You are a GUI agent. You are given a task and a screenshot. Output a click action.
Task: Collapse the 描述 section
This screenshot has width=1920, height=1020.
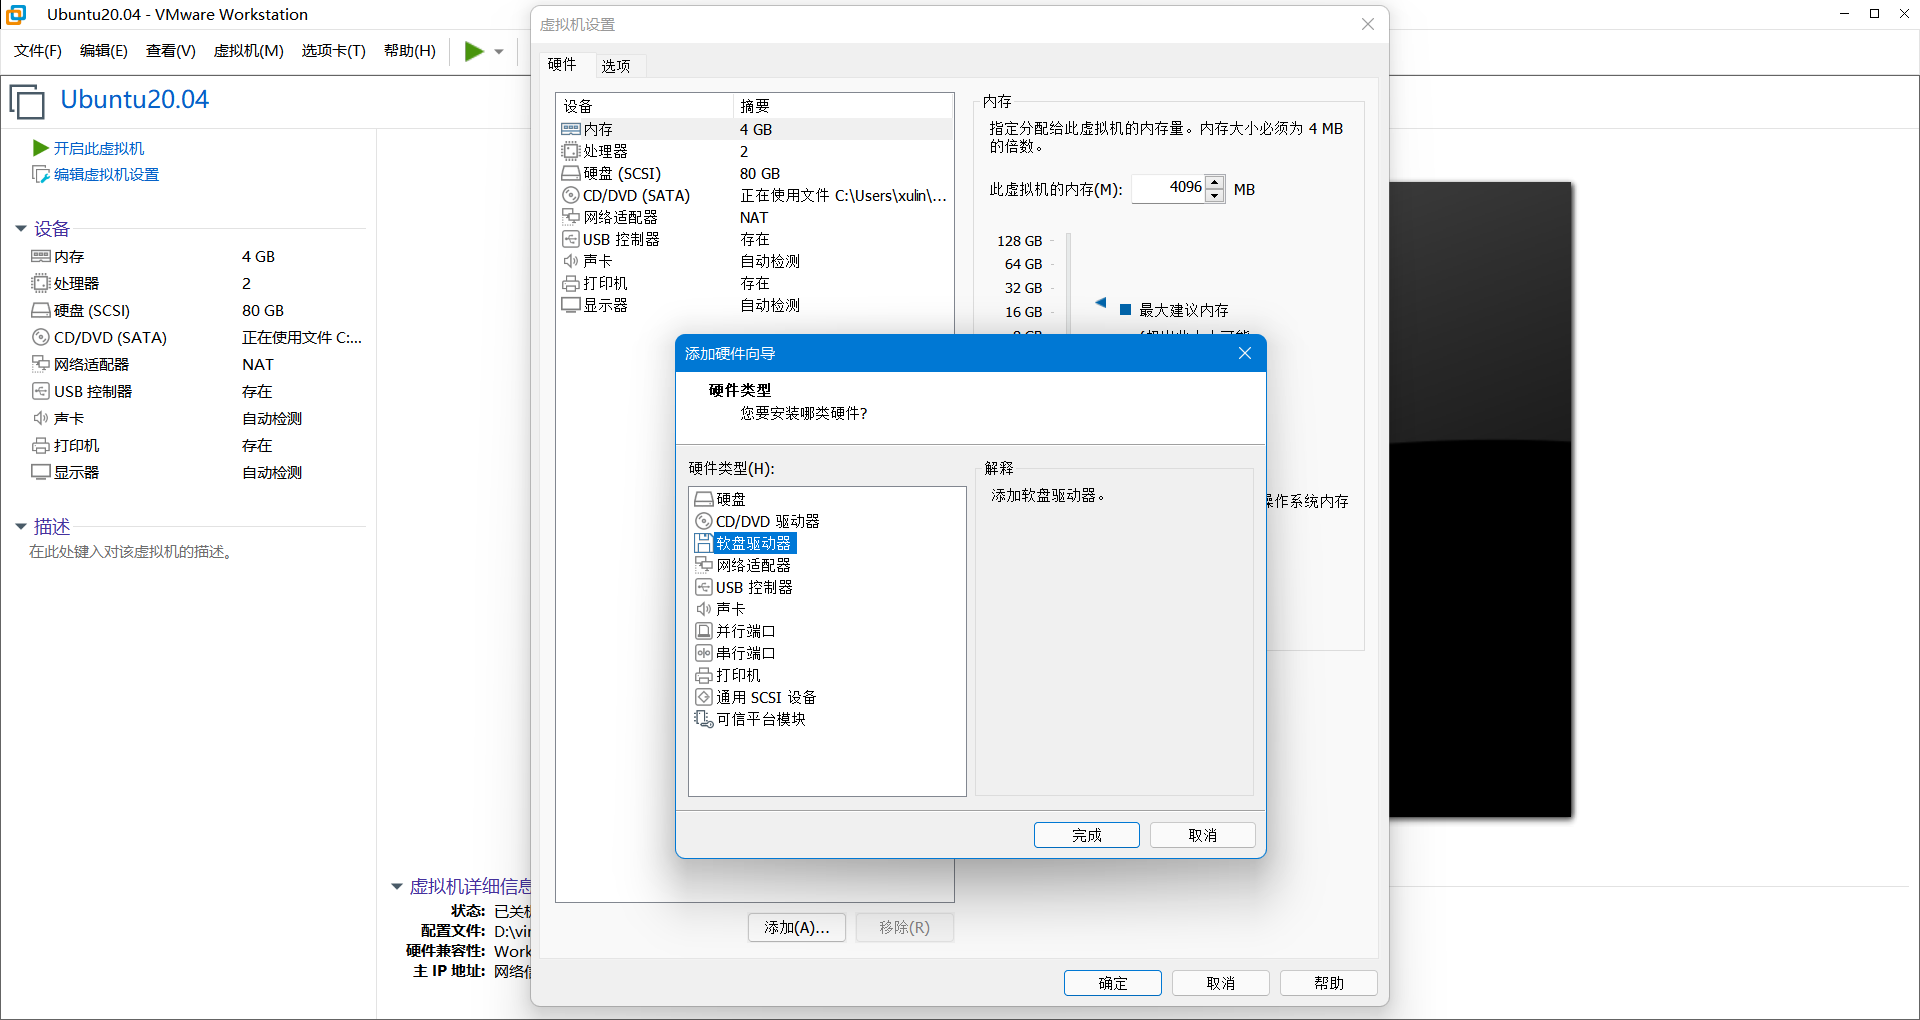[21, 527]
